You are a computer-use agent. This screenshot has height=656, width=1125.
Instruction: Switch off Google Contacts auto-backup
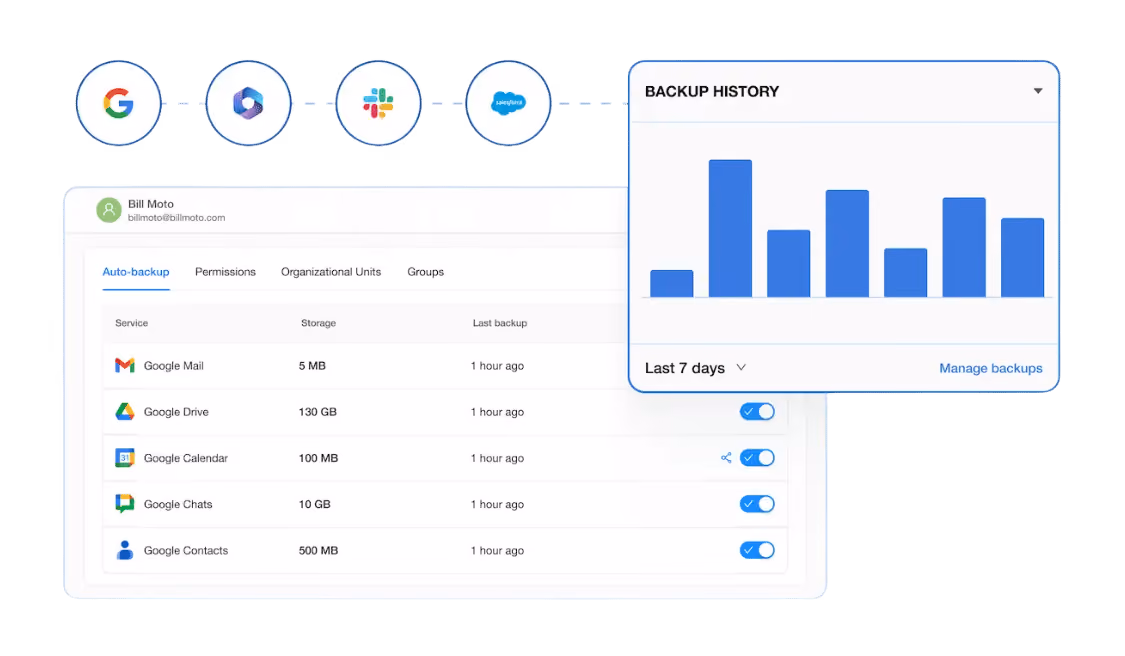[x=757, y=550]
